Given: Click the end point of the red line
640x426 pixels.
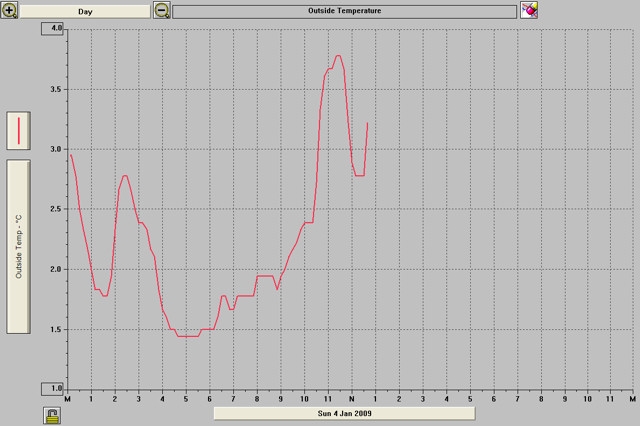Looking at the screenshot, I should pos(368,123).
